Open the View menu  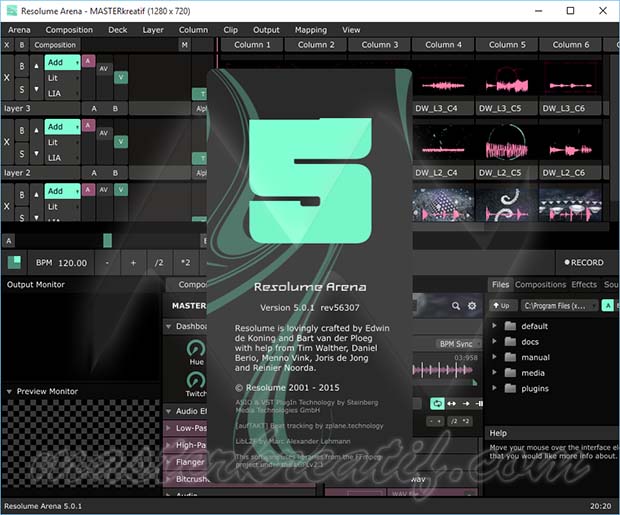pos(351,30)
